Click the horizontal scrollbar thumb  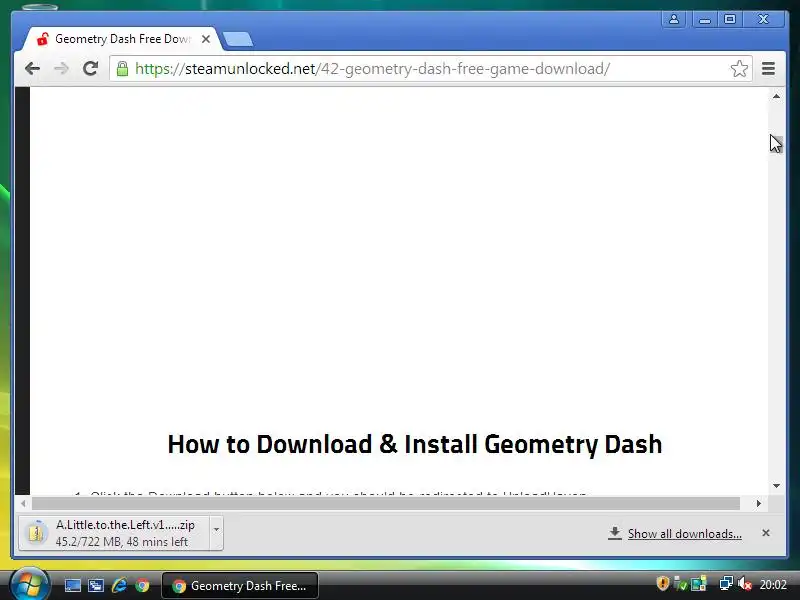click(x=386, y=504)
